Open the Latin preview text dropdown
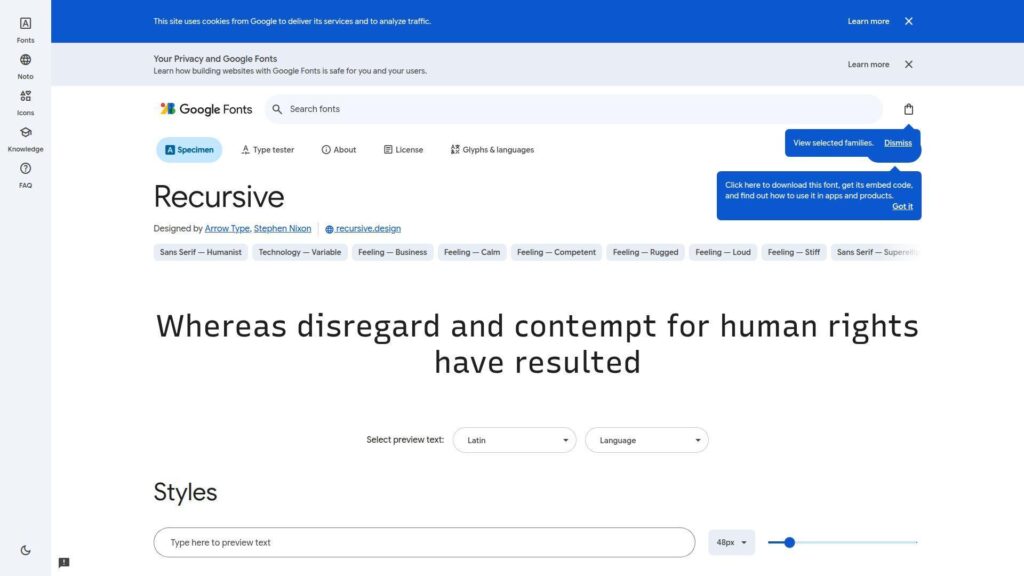 (514, 440)
